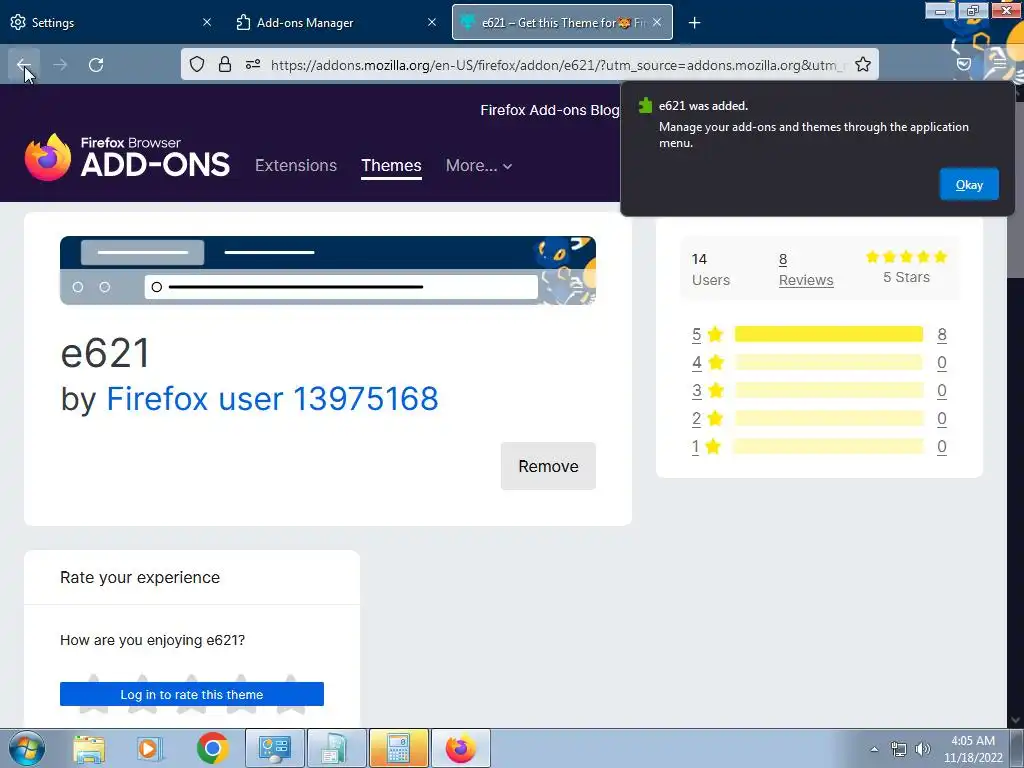Click the page vertical scrollbar
1024x768 pixels.
[x=1016, y=405]
